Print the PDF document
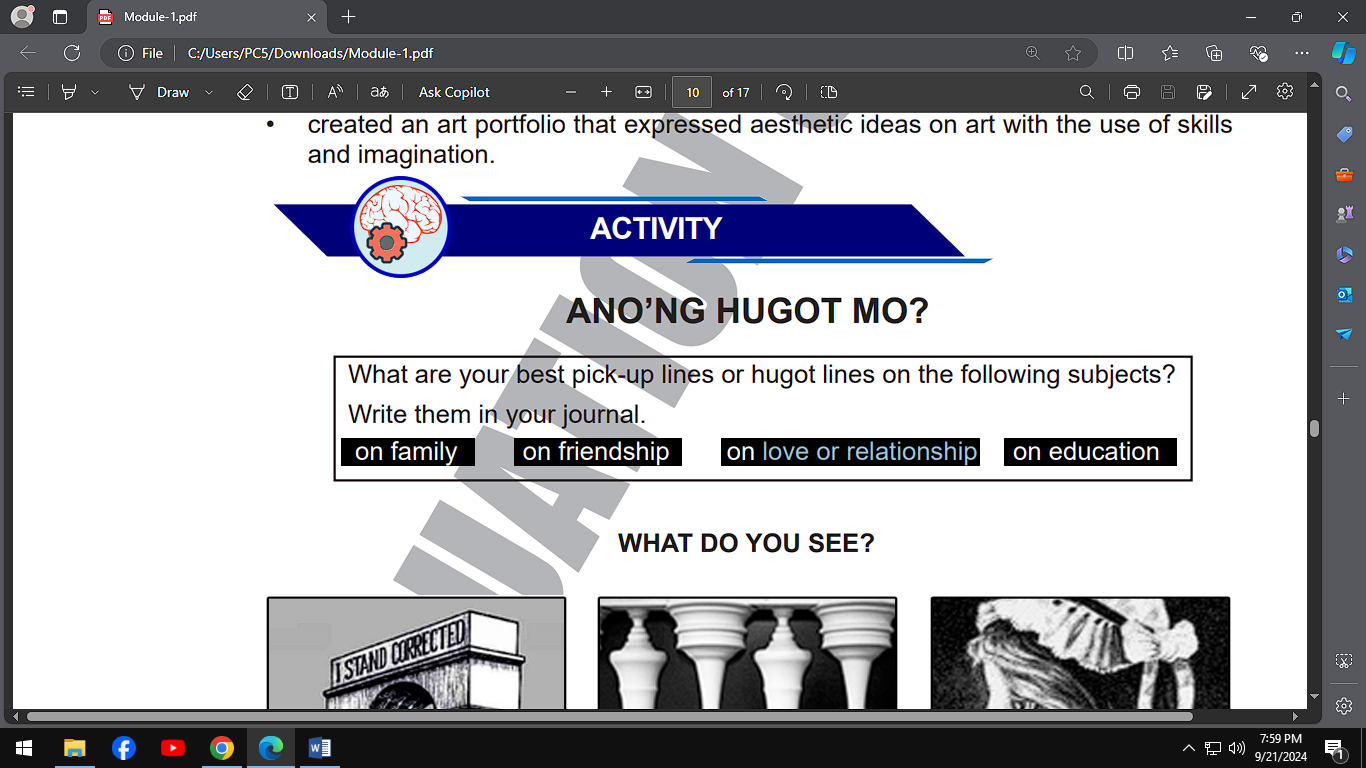Viewport: 1366px width, 768px height. (1132, 92)
